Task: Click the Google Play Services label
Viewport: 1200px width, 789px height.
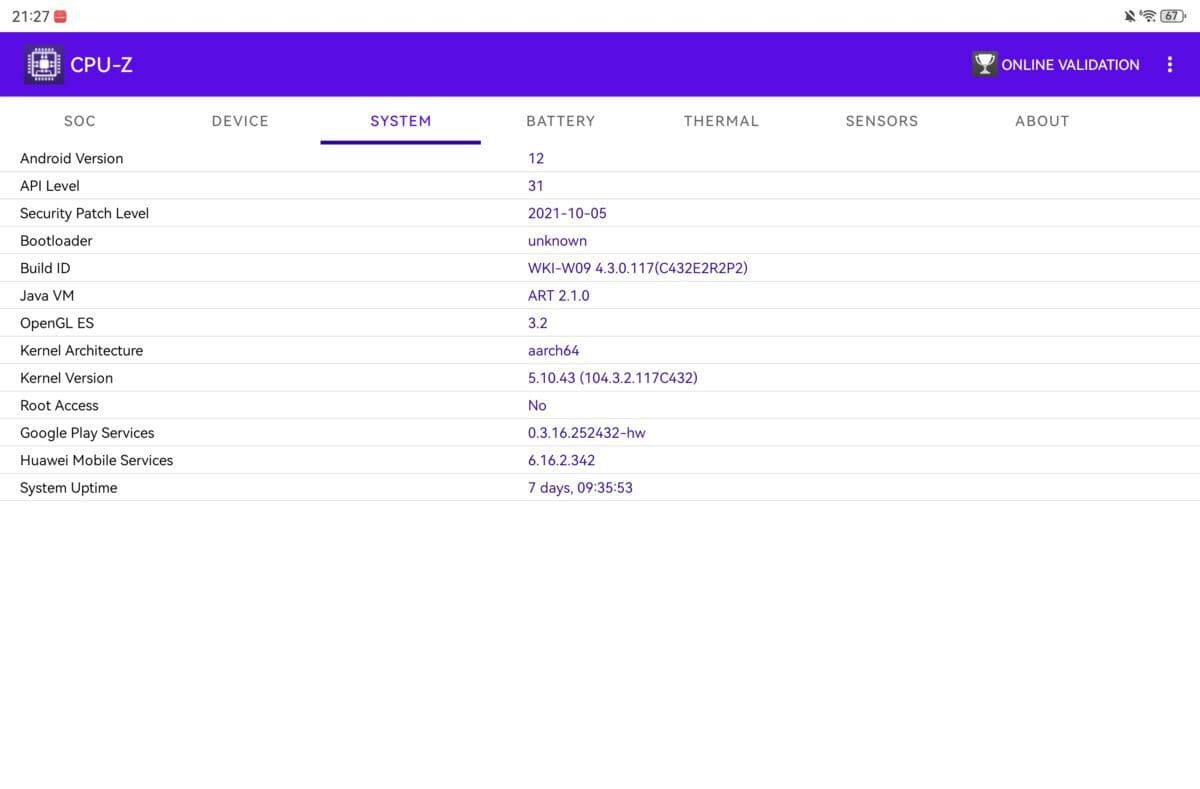Action: click(x=87, y=433)
